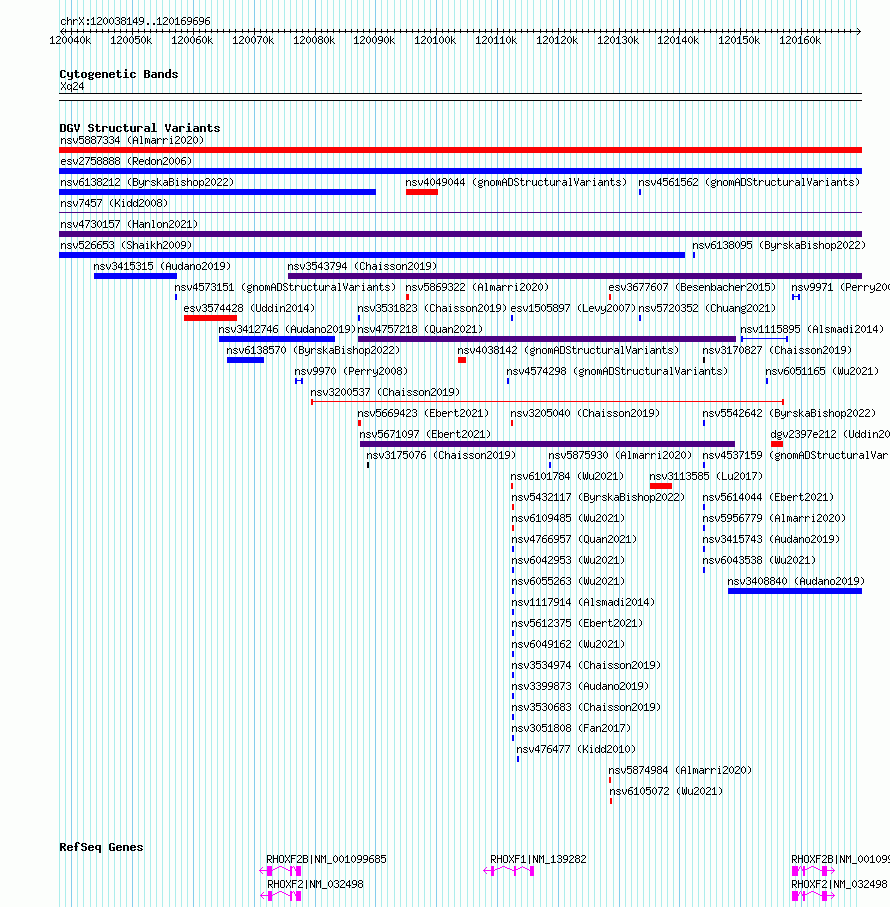Open the esv3677607 (Besenbacher2015) label
The image size is (890, 907).
coord(692,287)
